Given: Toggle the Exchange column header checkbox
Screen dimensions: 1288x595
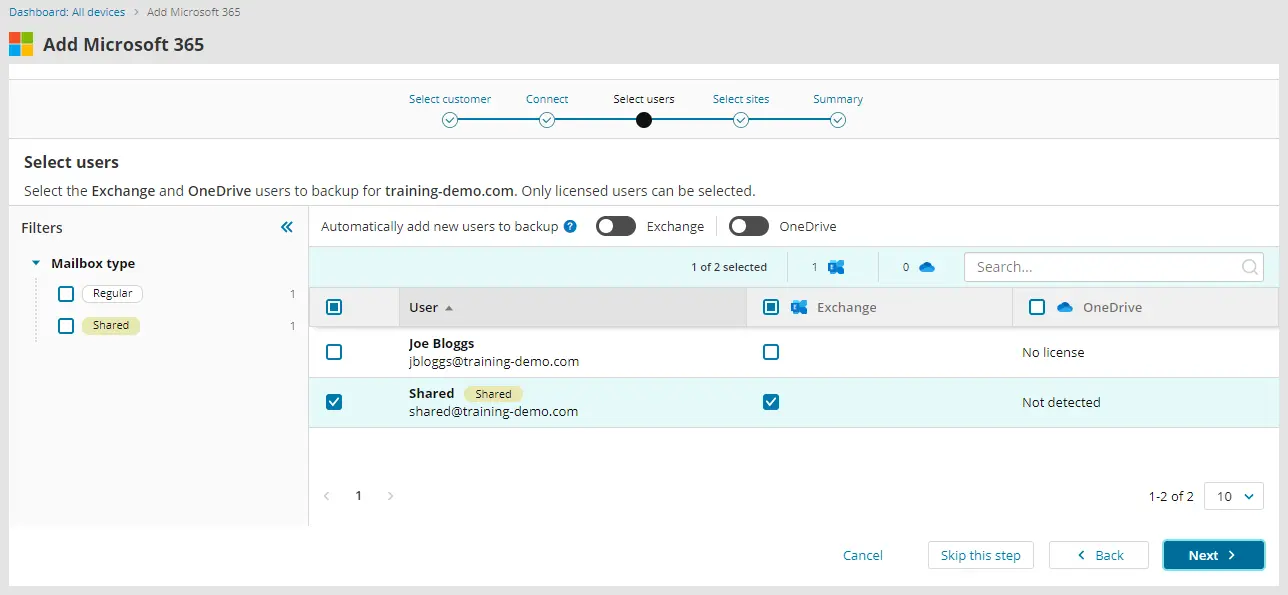Looking at the screenshot, I should (x=771, y=307).
